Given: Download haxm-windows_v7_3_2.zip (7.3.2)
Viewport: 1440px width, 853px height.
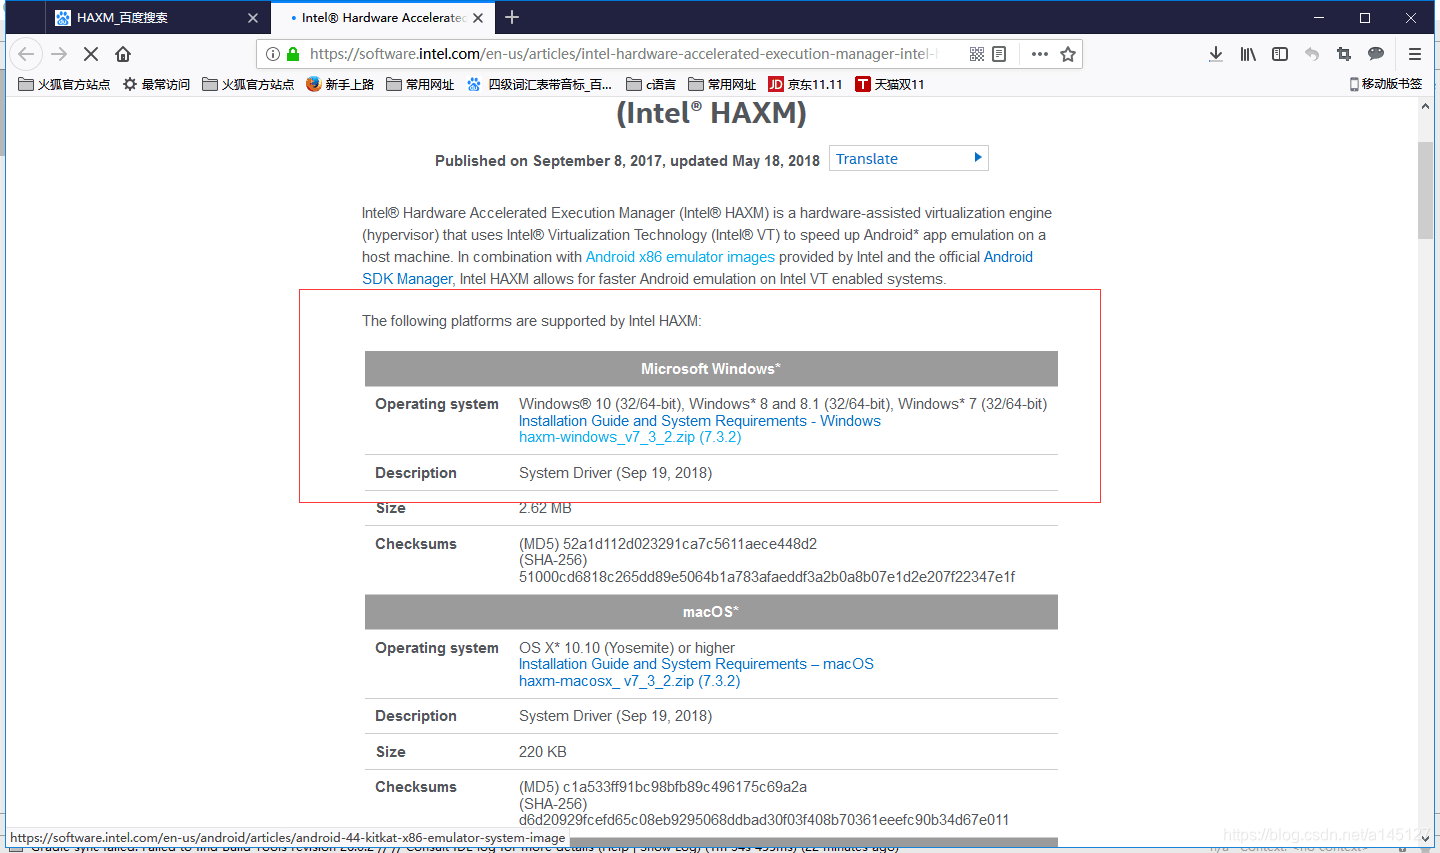Looking at the screenshot, I should click(630, 437).
